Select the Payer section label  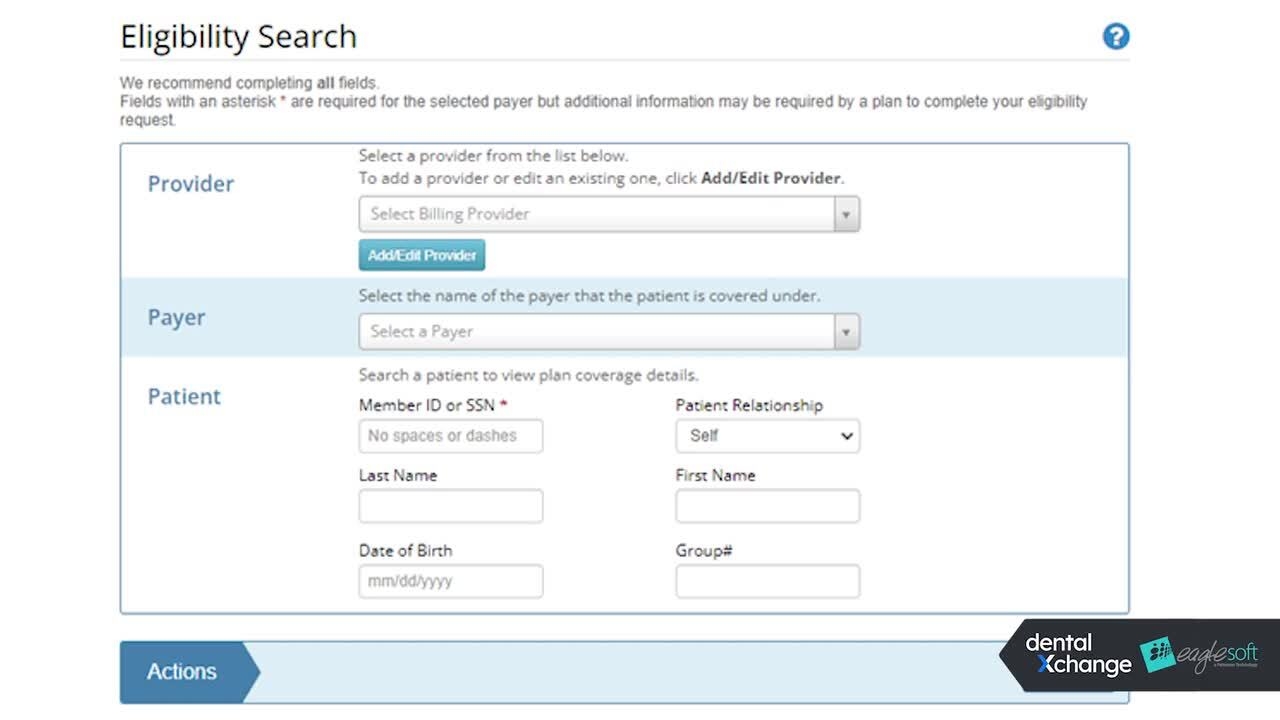176,317
